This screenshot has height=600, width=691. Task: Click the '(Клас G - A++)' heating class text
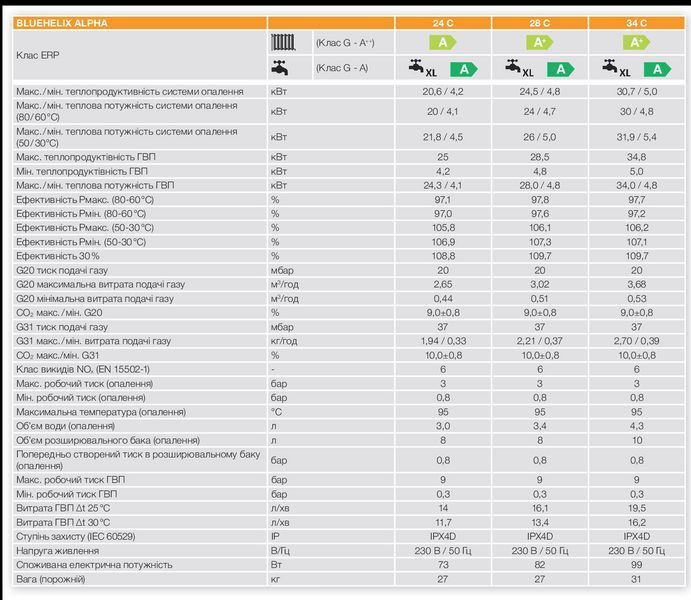click(x=345, y=43)
